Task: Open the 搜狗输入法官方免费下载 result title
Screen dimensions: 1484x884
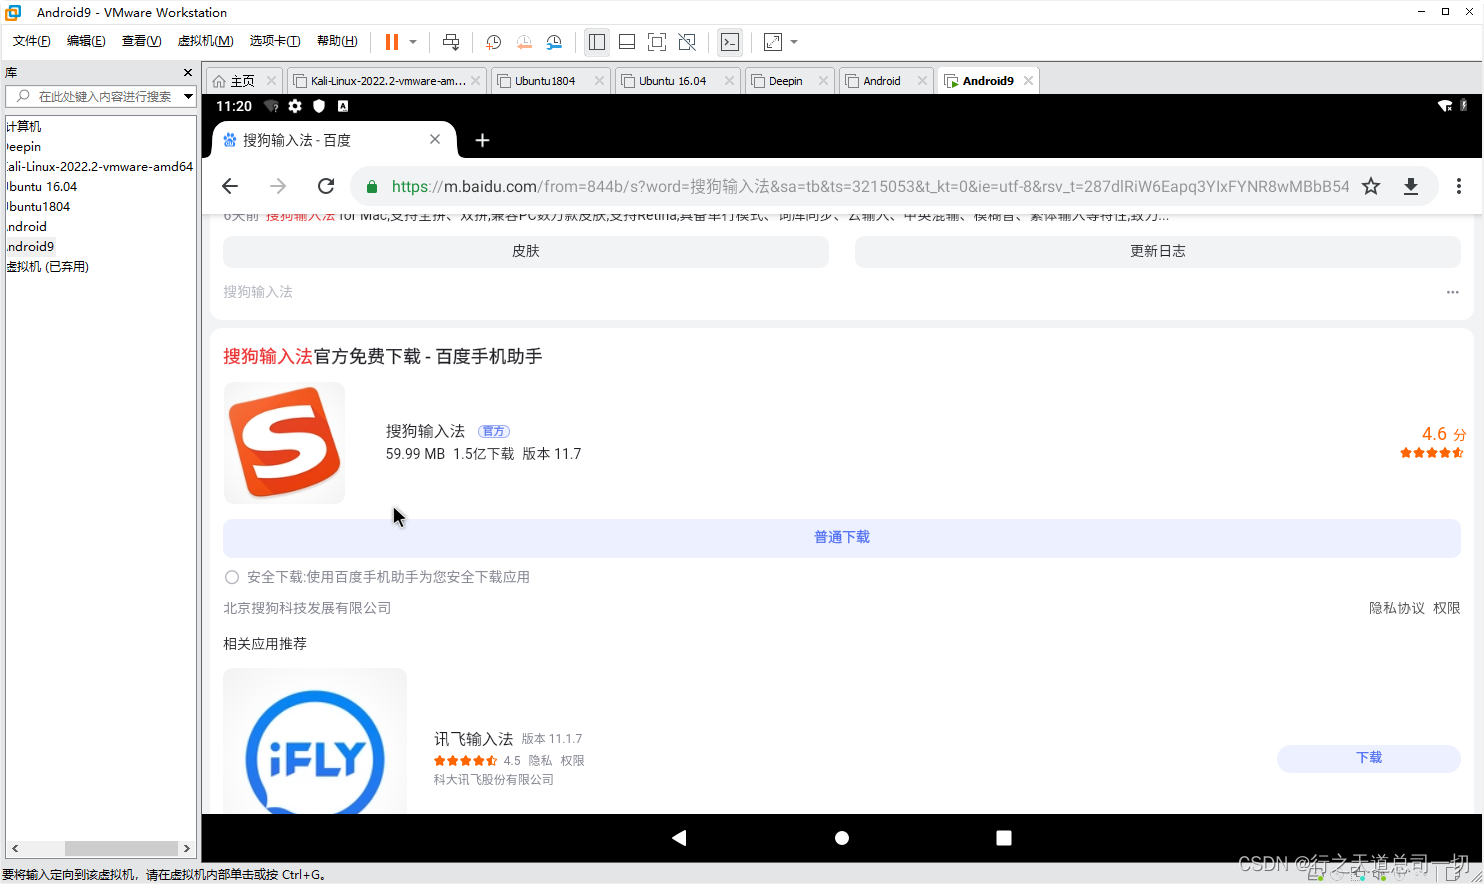Action: click(383, 356)
